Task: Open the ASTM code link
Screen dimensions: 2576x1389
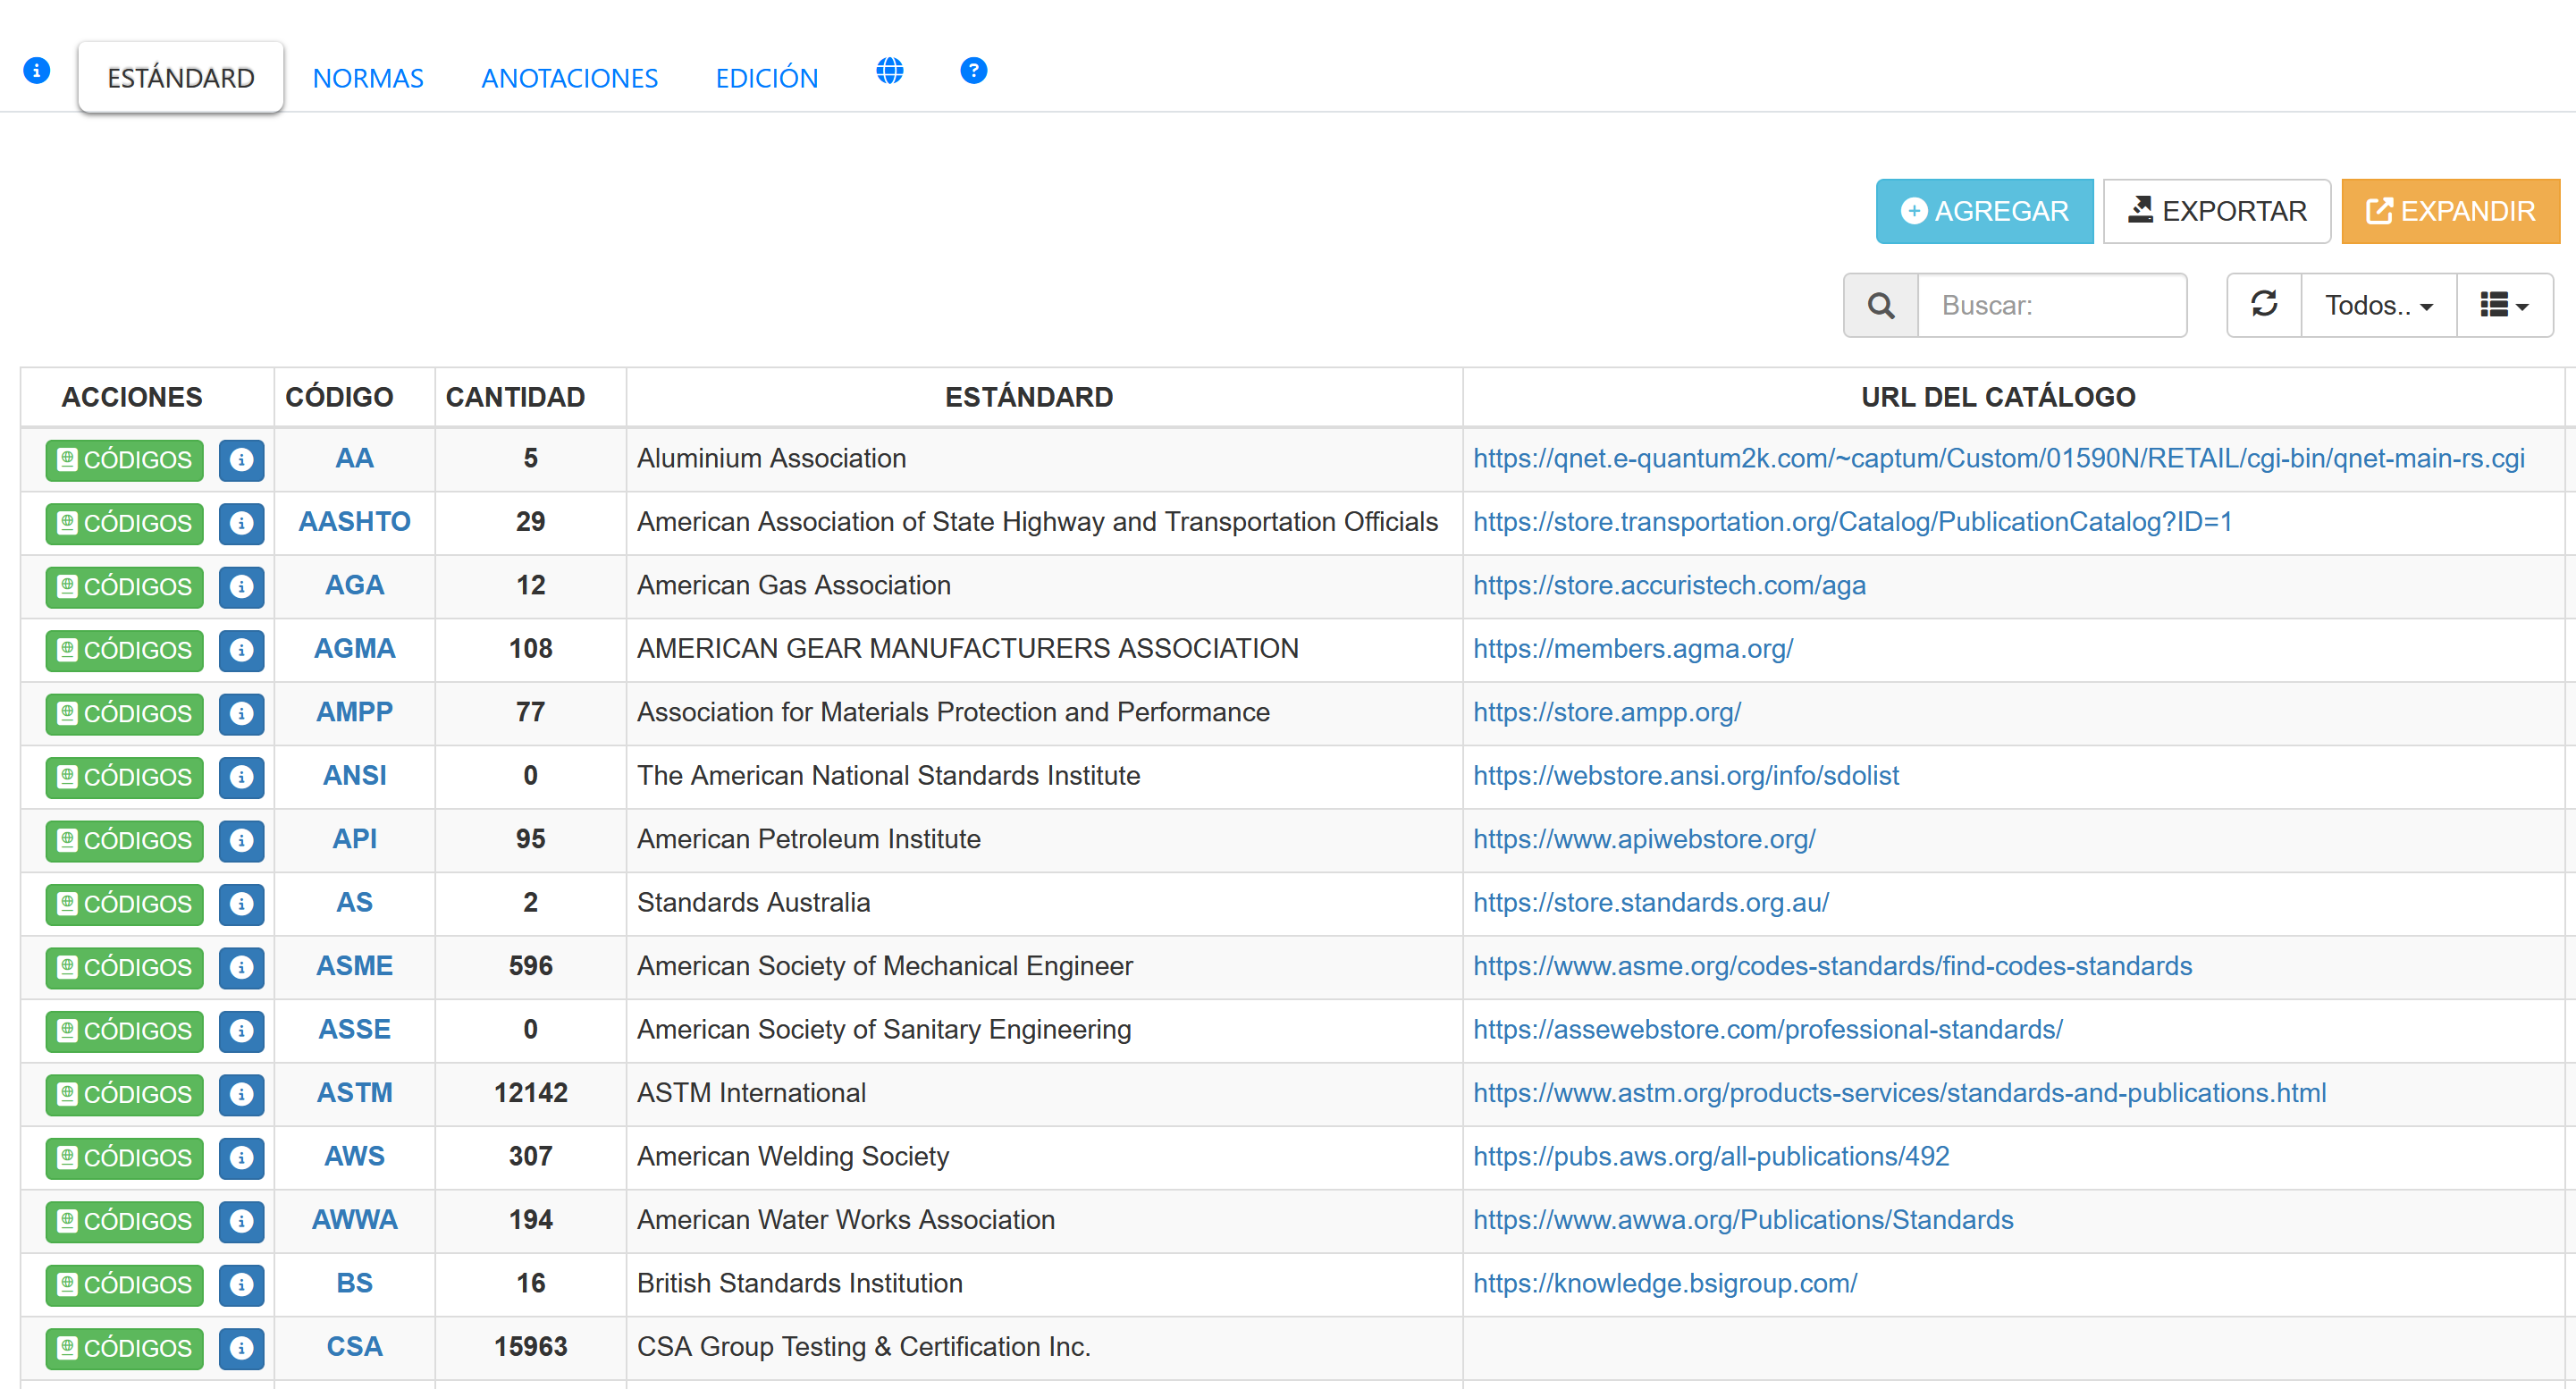Action: [354, 1093]
